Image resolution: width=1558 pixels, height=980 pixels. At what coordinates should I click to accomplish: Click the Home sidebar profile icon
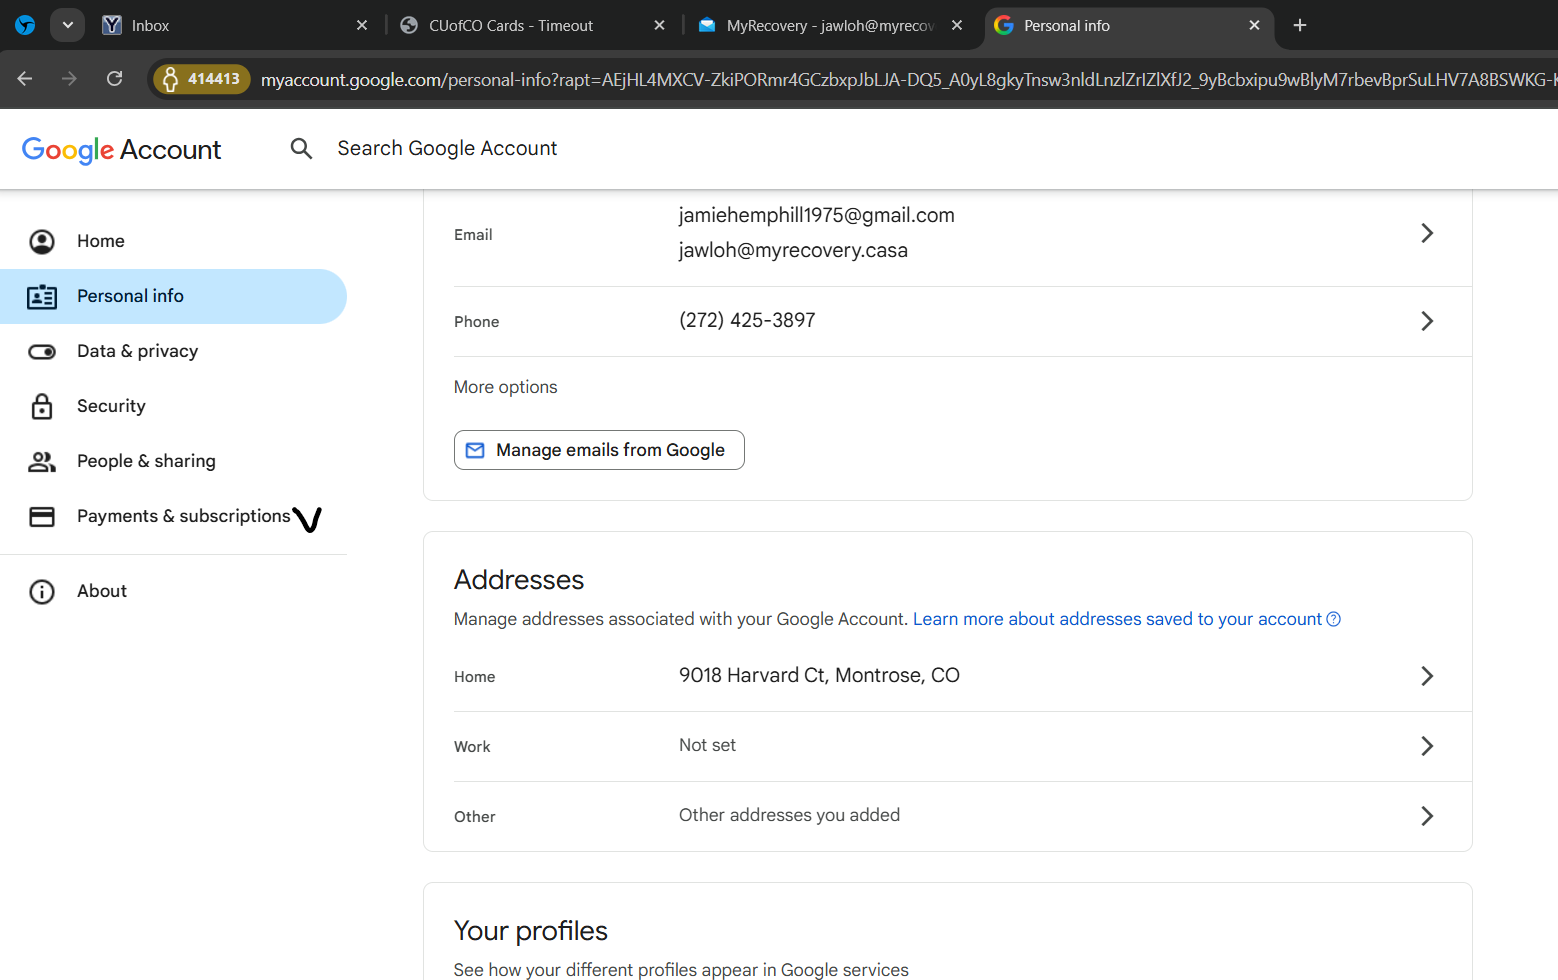pyautogui.click(x=42, y=241)
